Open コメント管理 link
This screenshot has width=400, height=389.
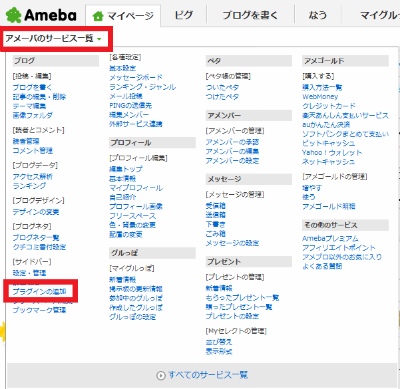33,151
